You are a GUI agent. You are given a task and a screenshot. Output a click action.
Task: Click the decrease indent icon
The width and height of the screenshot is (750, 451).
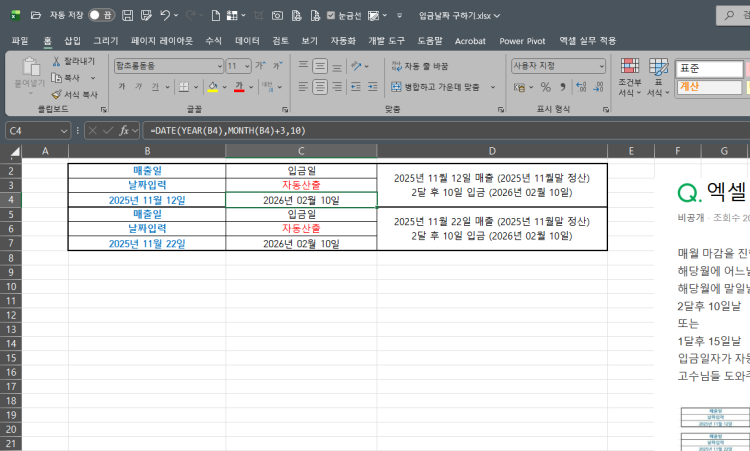point(355,87)
